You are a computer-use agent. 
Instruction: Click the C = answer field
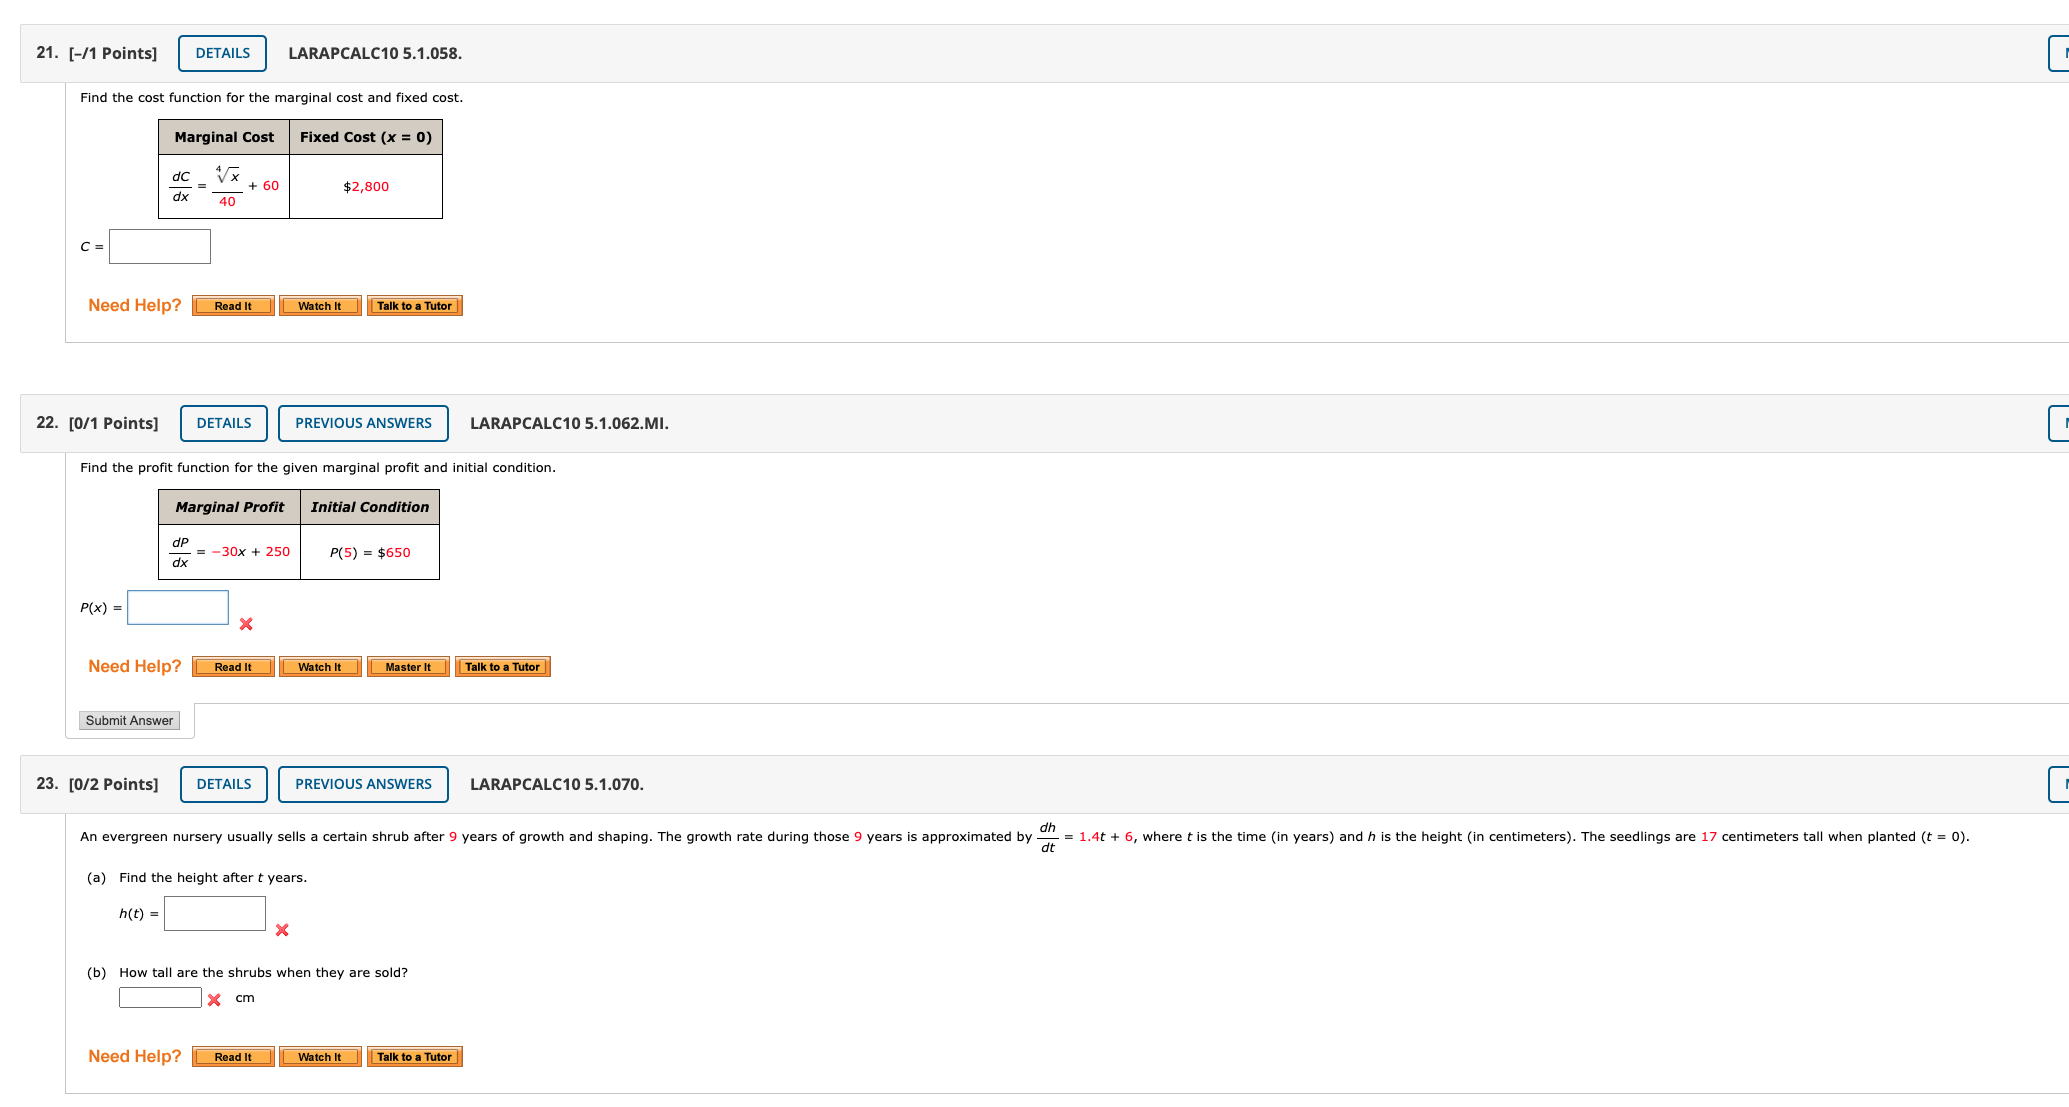click(x=160, y=247)
